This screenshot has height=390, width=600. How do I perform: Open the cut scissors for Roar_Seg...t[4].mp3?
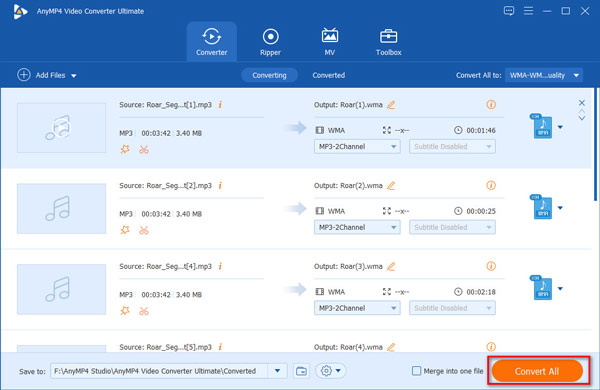click(144, 311)
